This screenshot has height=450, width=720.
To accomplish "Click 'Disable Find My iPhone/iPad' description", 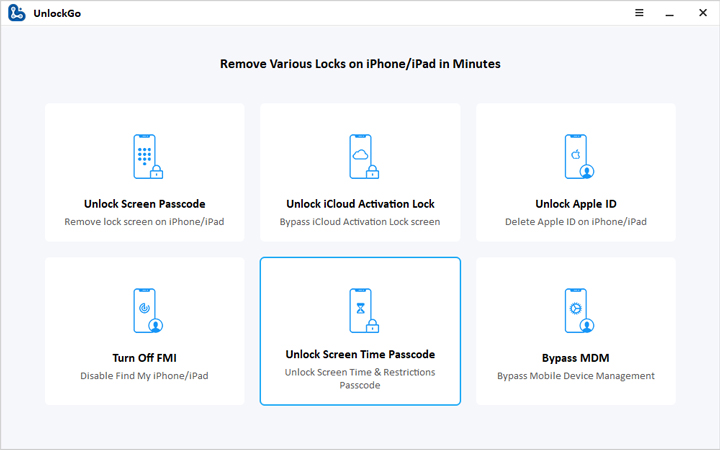I will tap(145, 376).
